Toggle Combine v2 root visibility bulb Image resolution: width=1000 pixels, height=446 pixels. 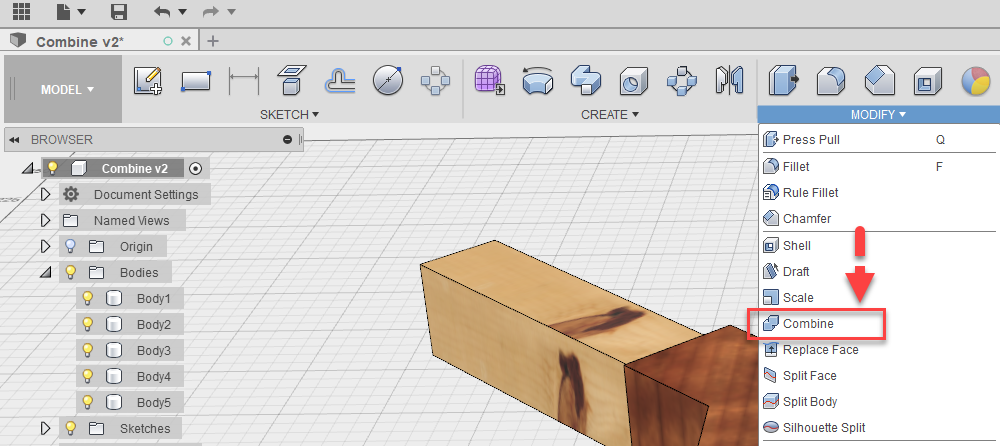coord(53,168)
